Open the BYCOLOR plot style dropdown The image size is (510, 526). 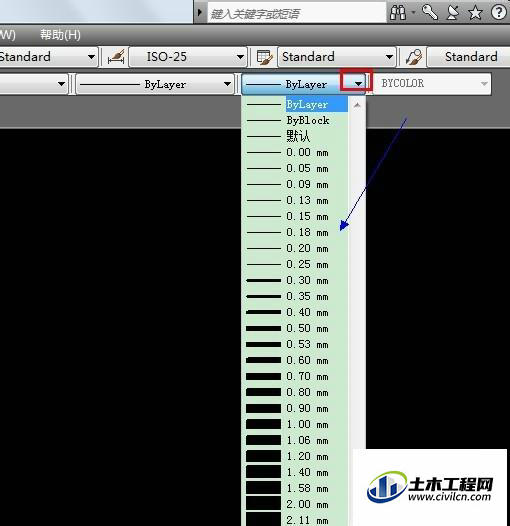coord(432,84)
